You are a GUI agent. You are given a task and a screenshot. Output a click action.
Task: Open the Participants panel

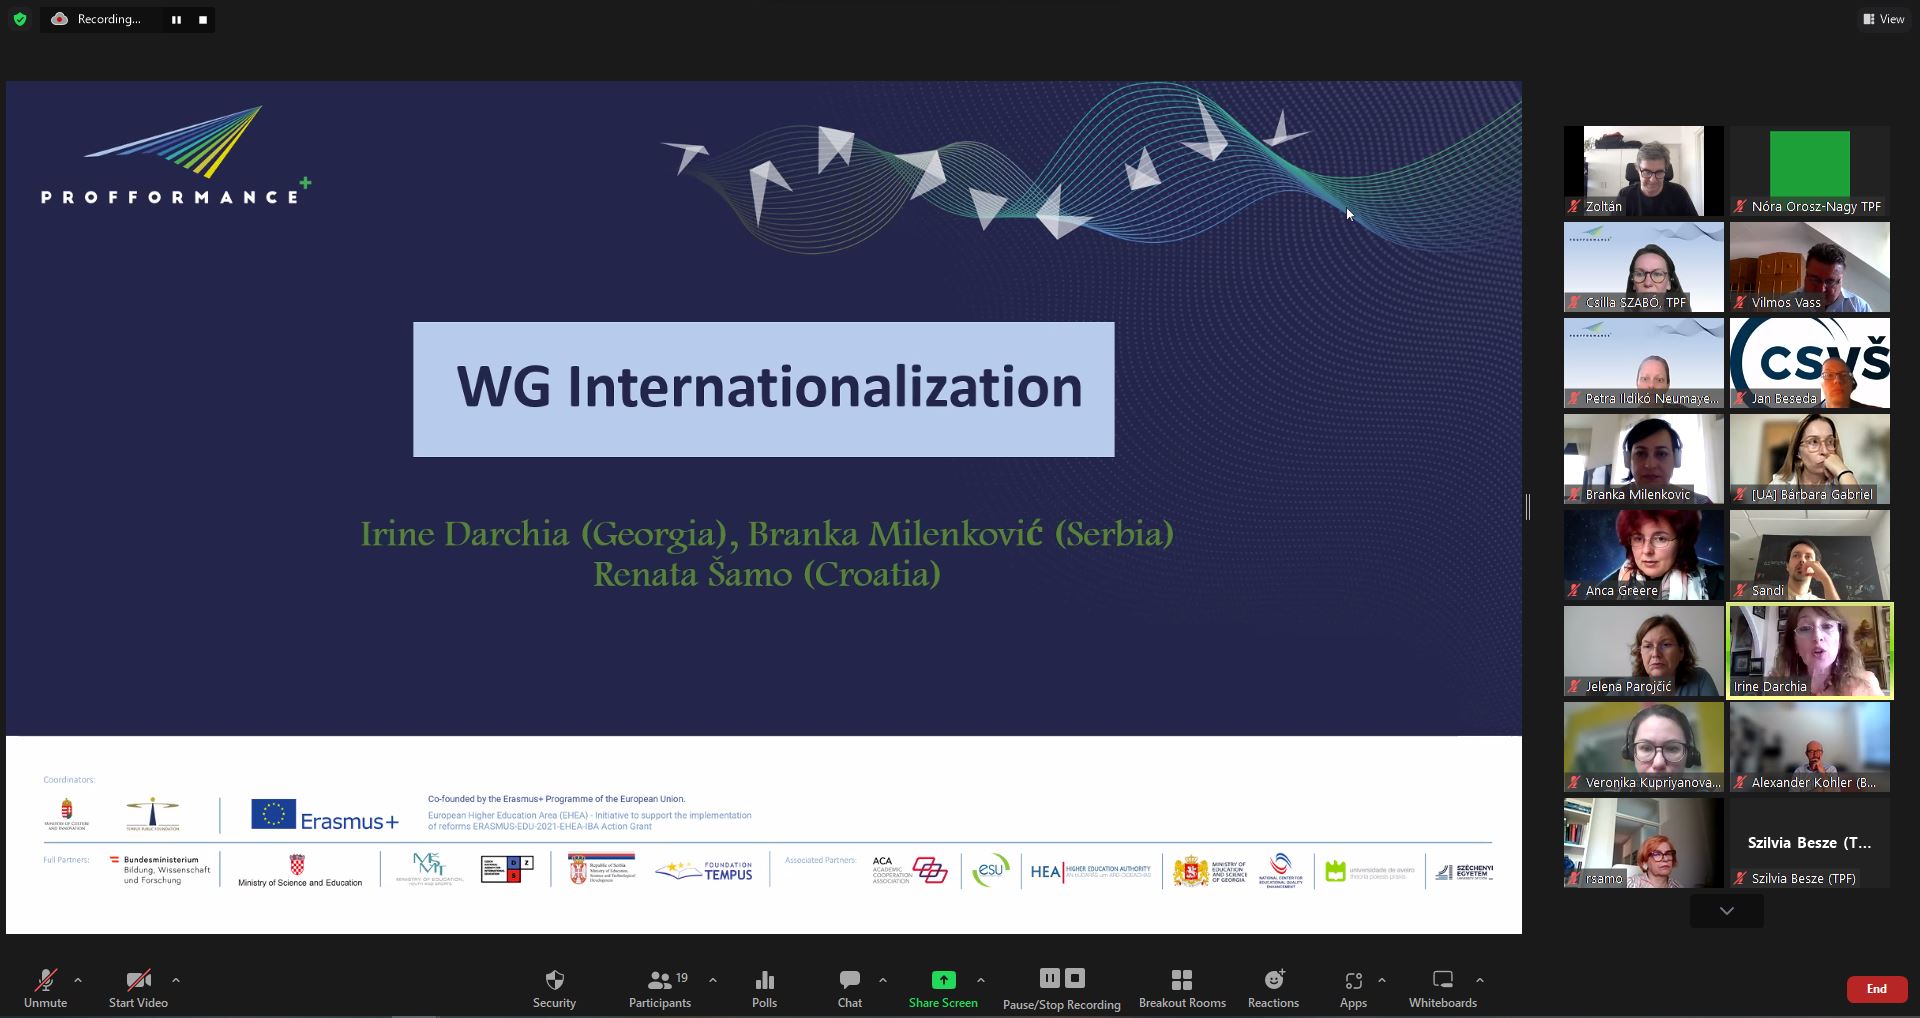click(659, 981)
